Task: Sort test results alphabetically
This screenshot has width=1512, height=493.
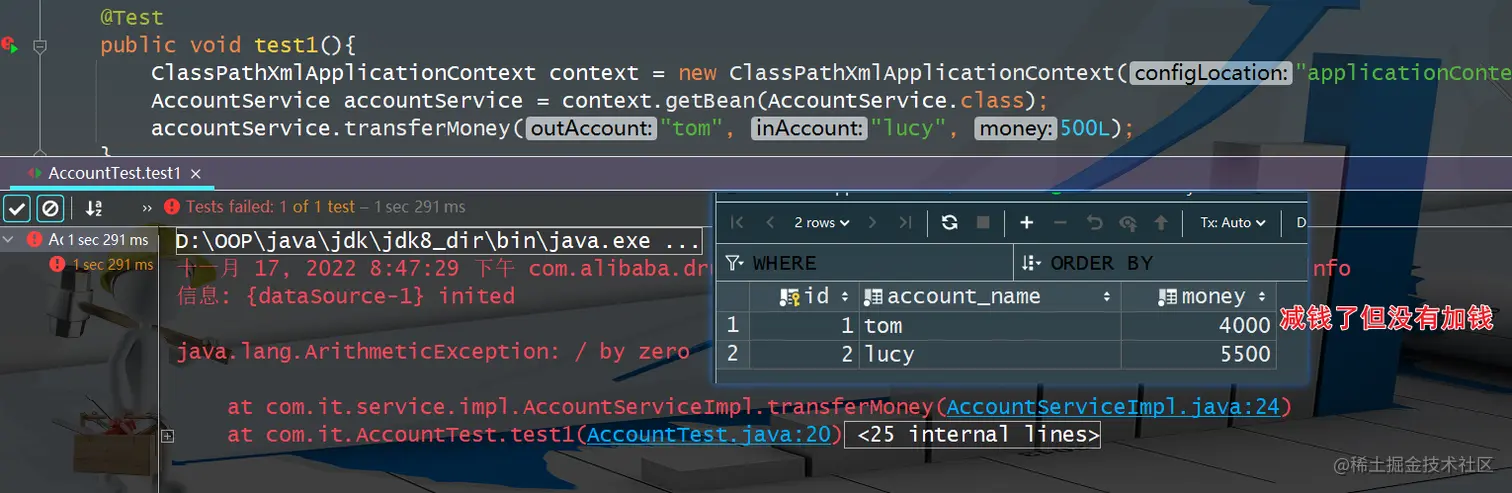Action: click(x=94, y=208)
